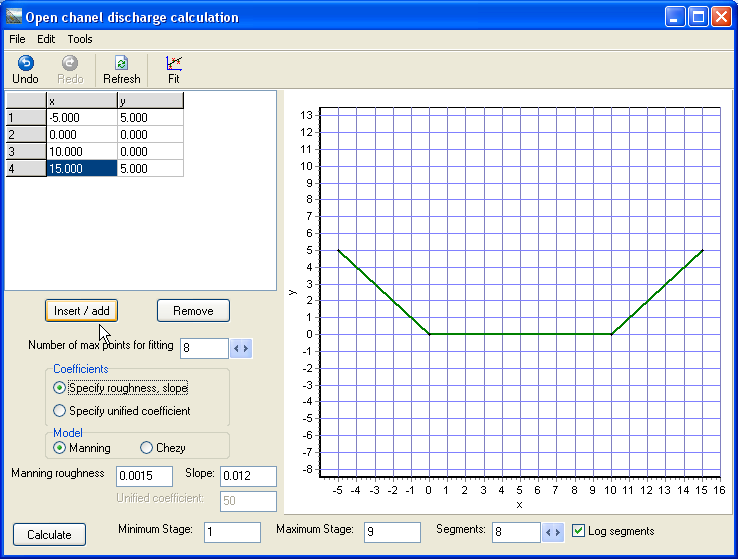
Task: Select the y column header
Action: [x=151, y=101]
